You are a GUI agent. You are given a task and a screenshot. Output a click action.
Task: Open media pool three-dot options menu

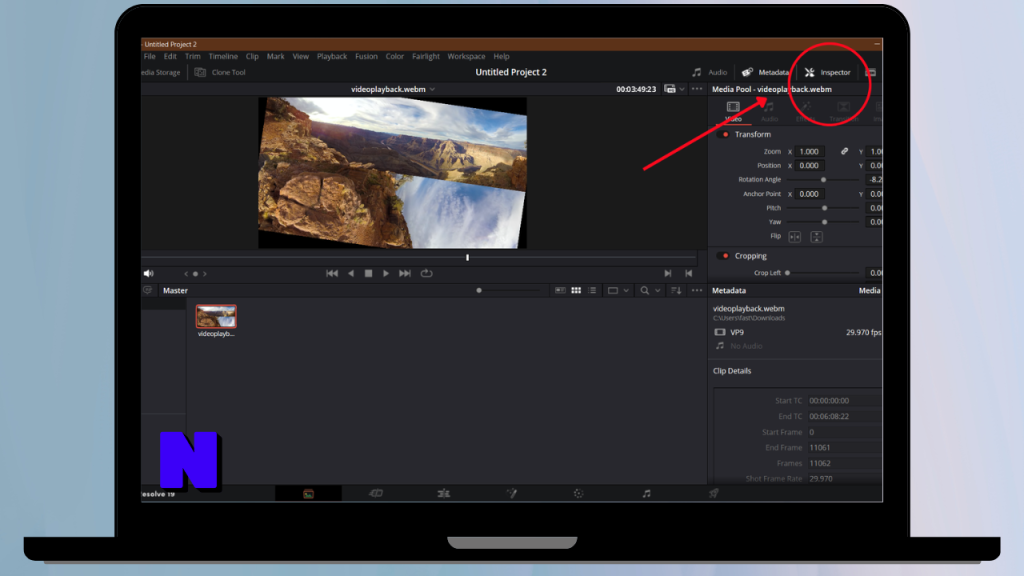coord(697,291)
